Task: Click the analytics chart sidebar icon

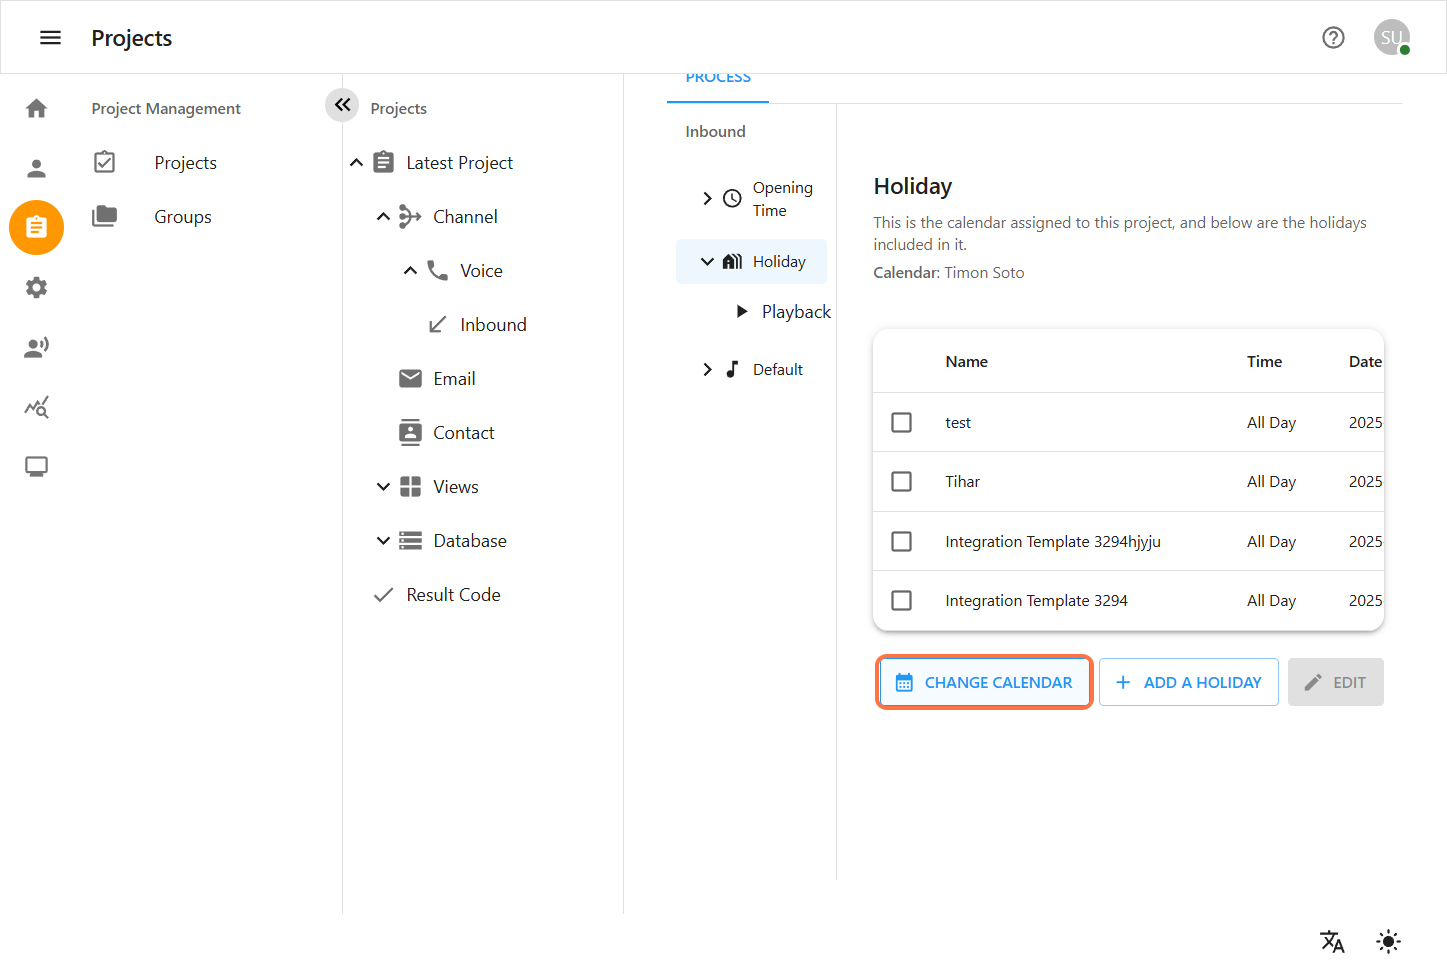Action: 37,407
